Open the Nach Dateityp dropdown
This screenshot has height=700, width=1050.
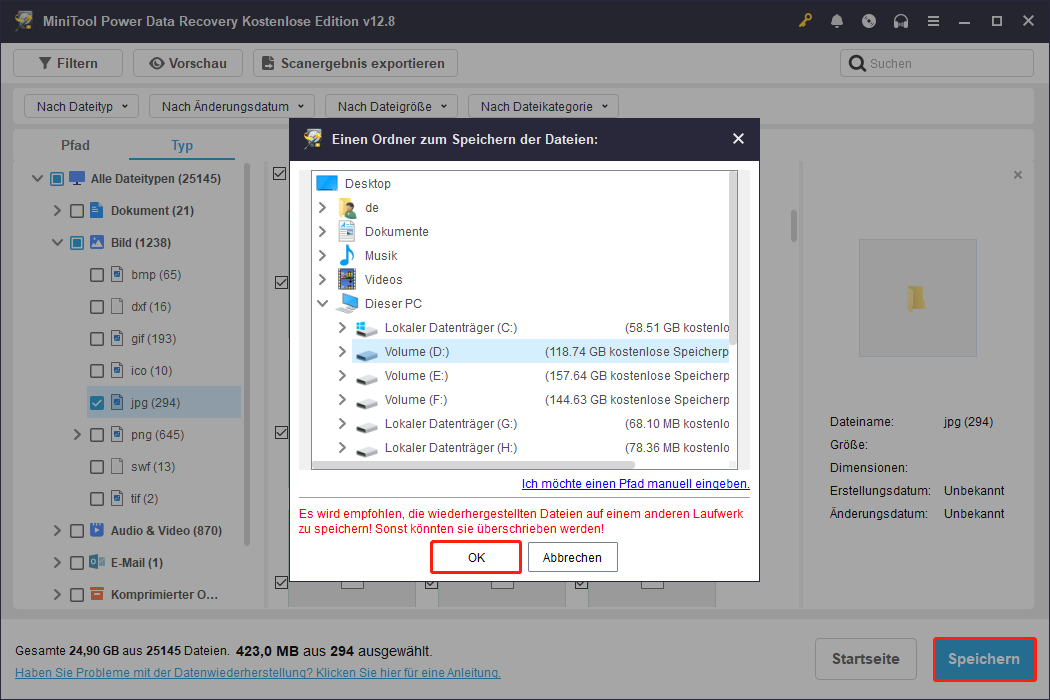(x=80, y=105)
